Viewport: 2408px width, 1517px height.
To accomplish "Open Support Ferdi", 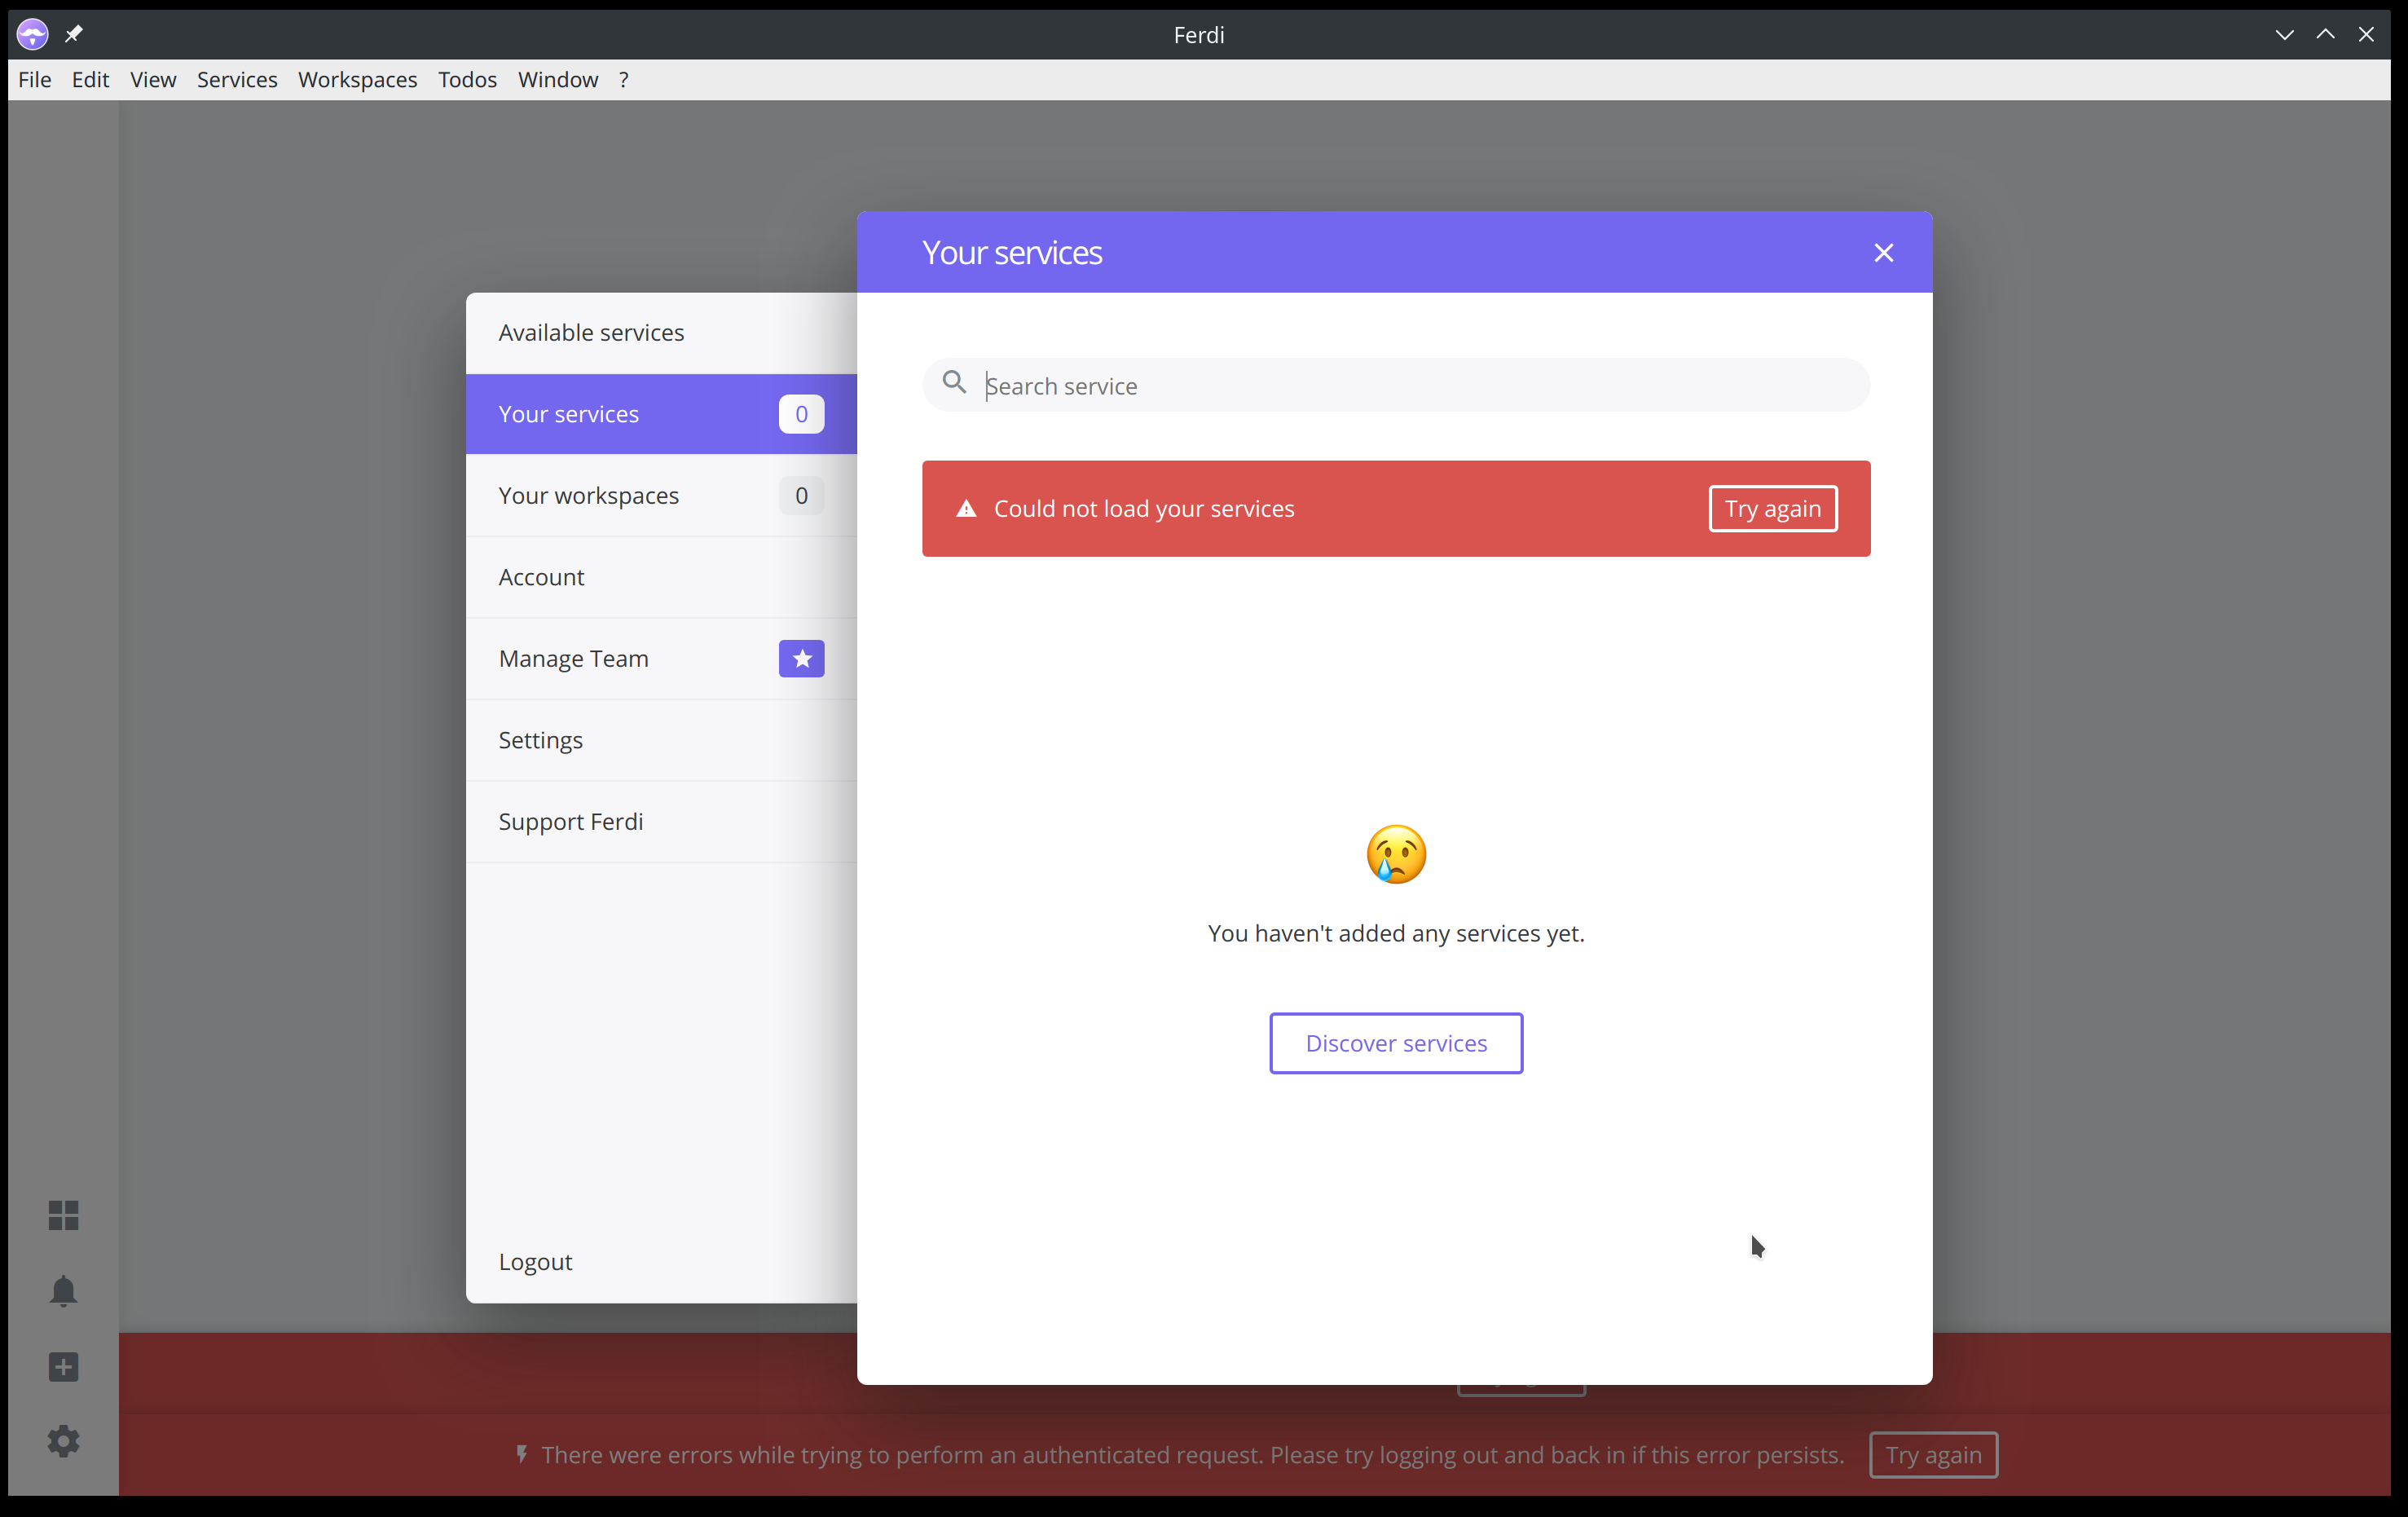I will pyautogui.click(x=661, y=822).
